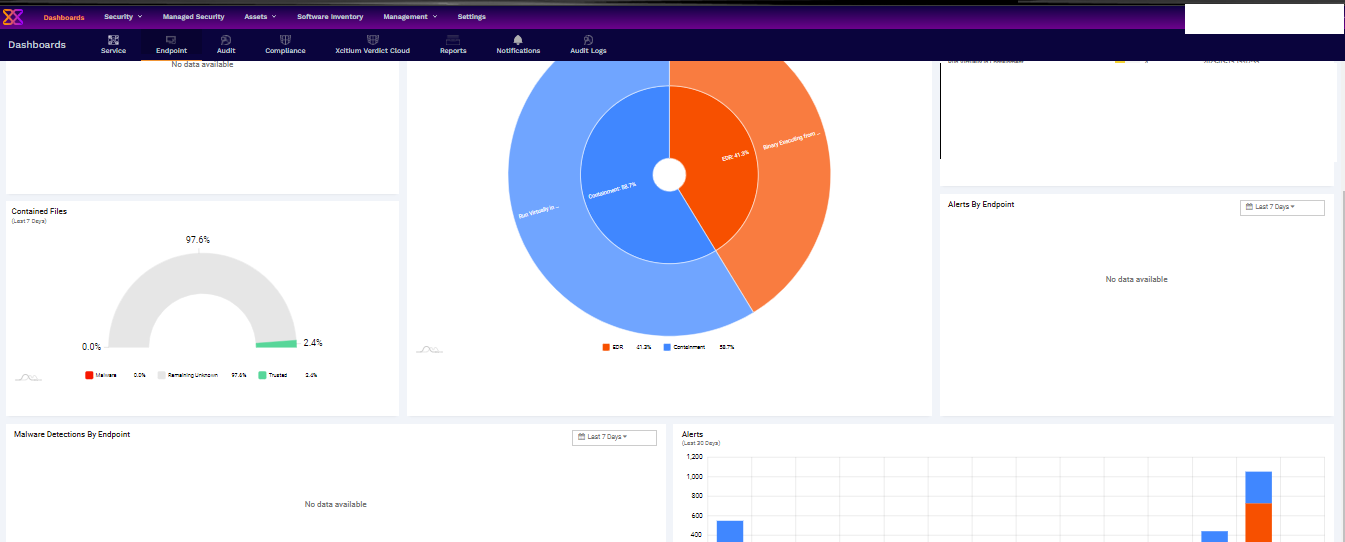
Task: Click the Alerts By Endpoint title
Action: pyautogui.click(x=981, y=204)
